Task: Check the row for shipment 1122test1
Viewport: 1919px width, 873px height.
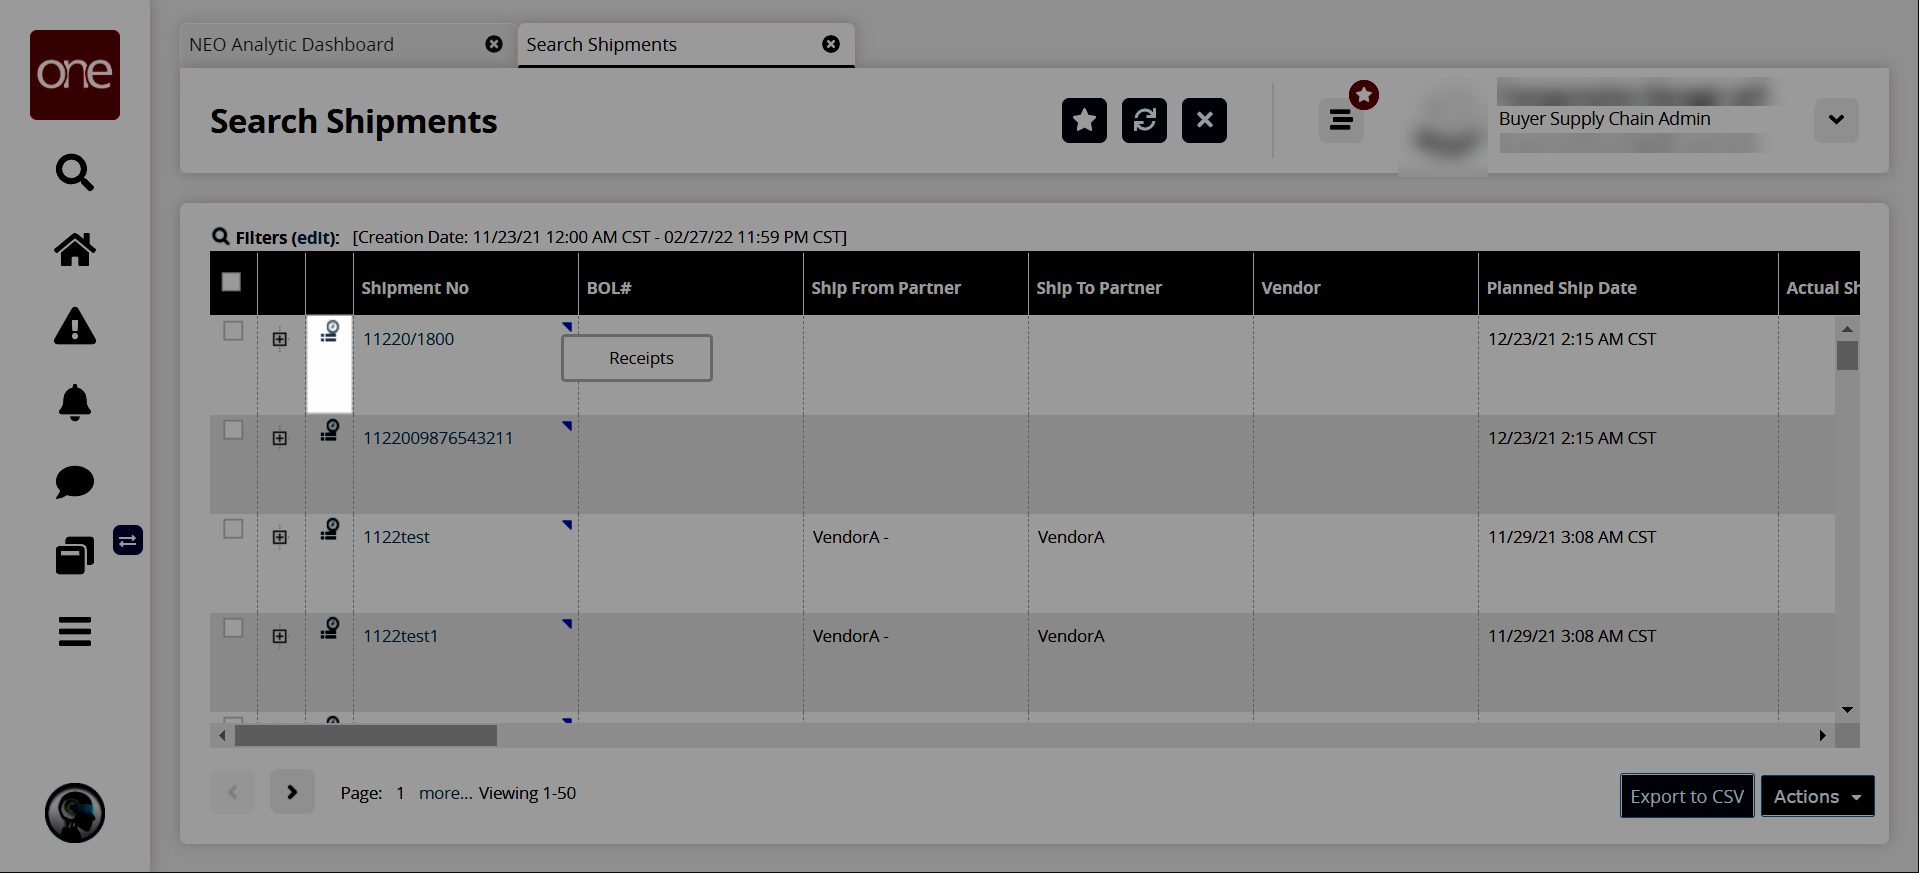Action: [x=233, y=628]
